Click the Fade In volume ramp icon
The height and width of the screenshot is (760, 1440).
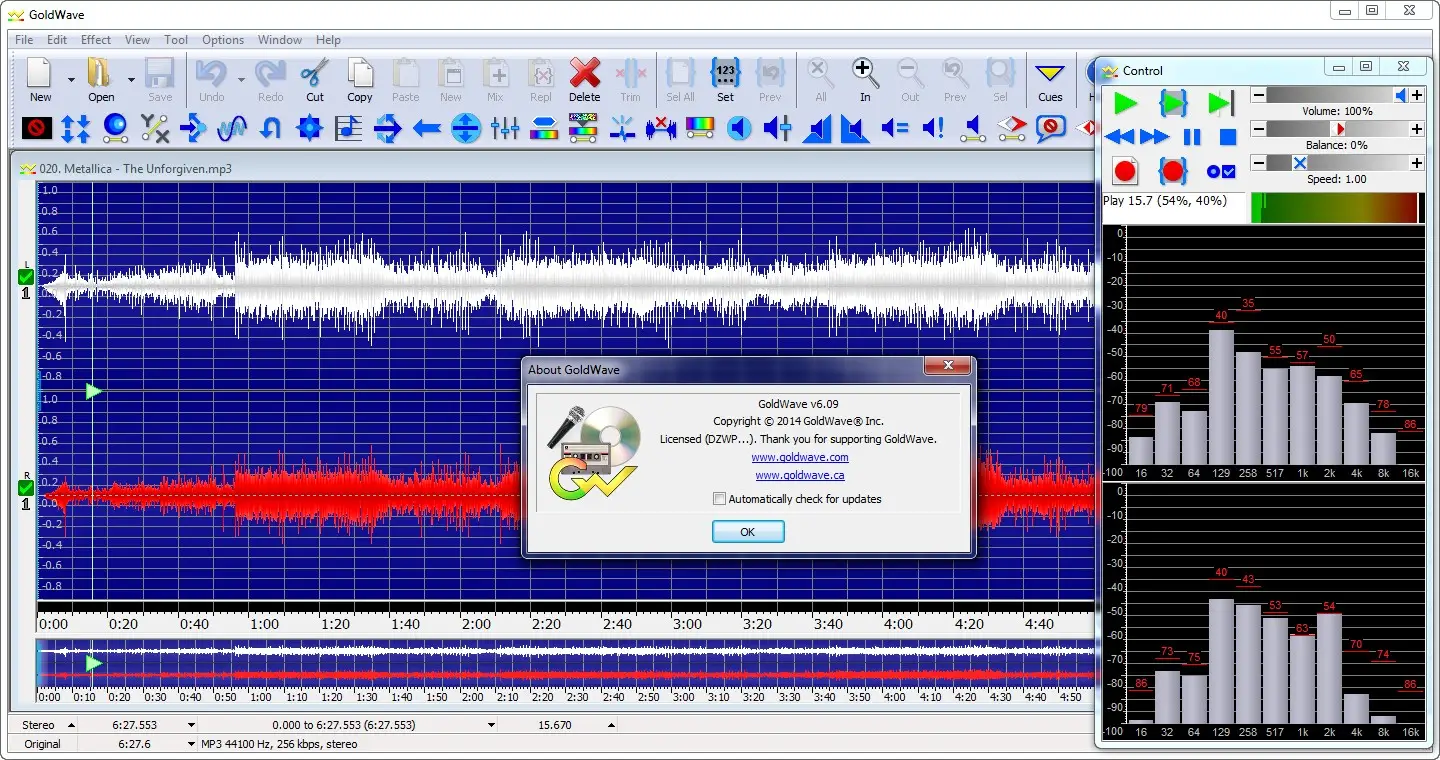pyautogui.click(x=817, y=128)
